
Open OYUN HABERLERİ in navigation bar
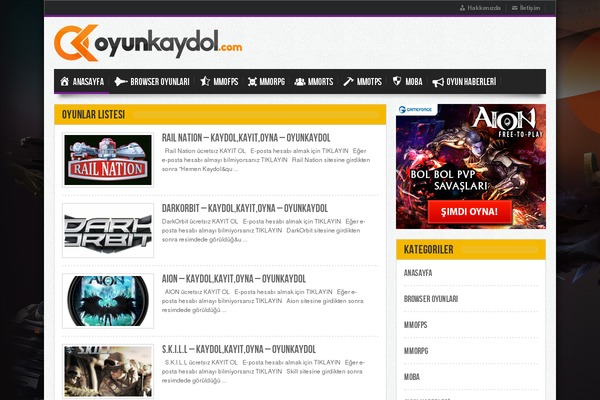pos(471,82)
